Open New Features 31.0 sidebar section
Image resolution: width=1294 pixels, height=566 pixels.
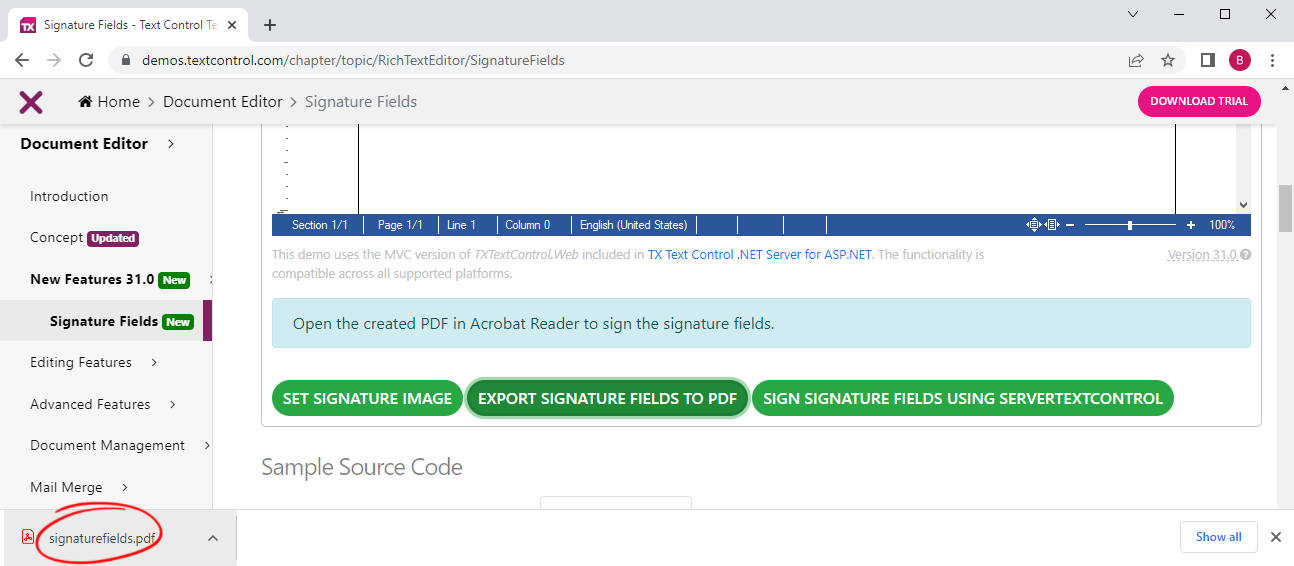tap(92, 279)
